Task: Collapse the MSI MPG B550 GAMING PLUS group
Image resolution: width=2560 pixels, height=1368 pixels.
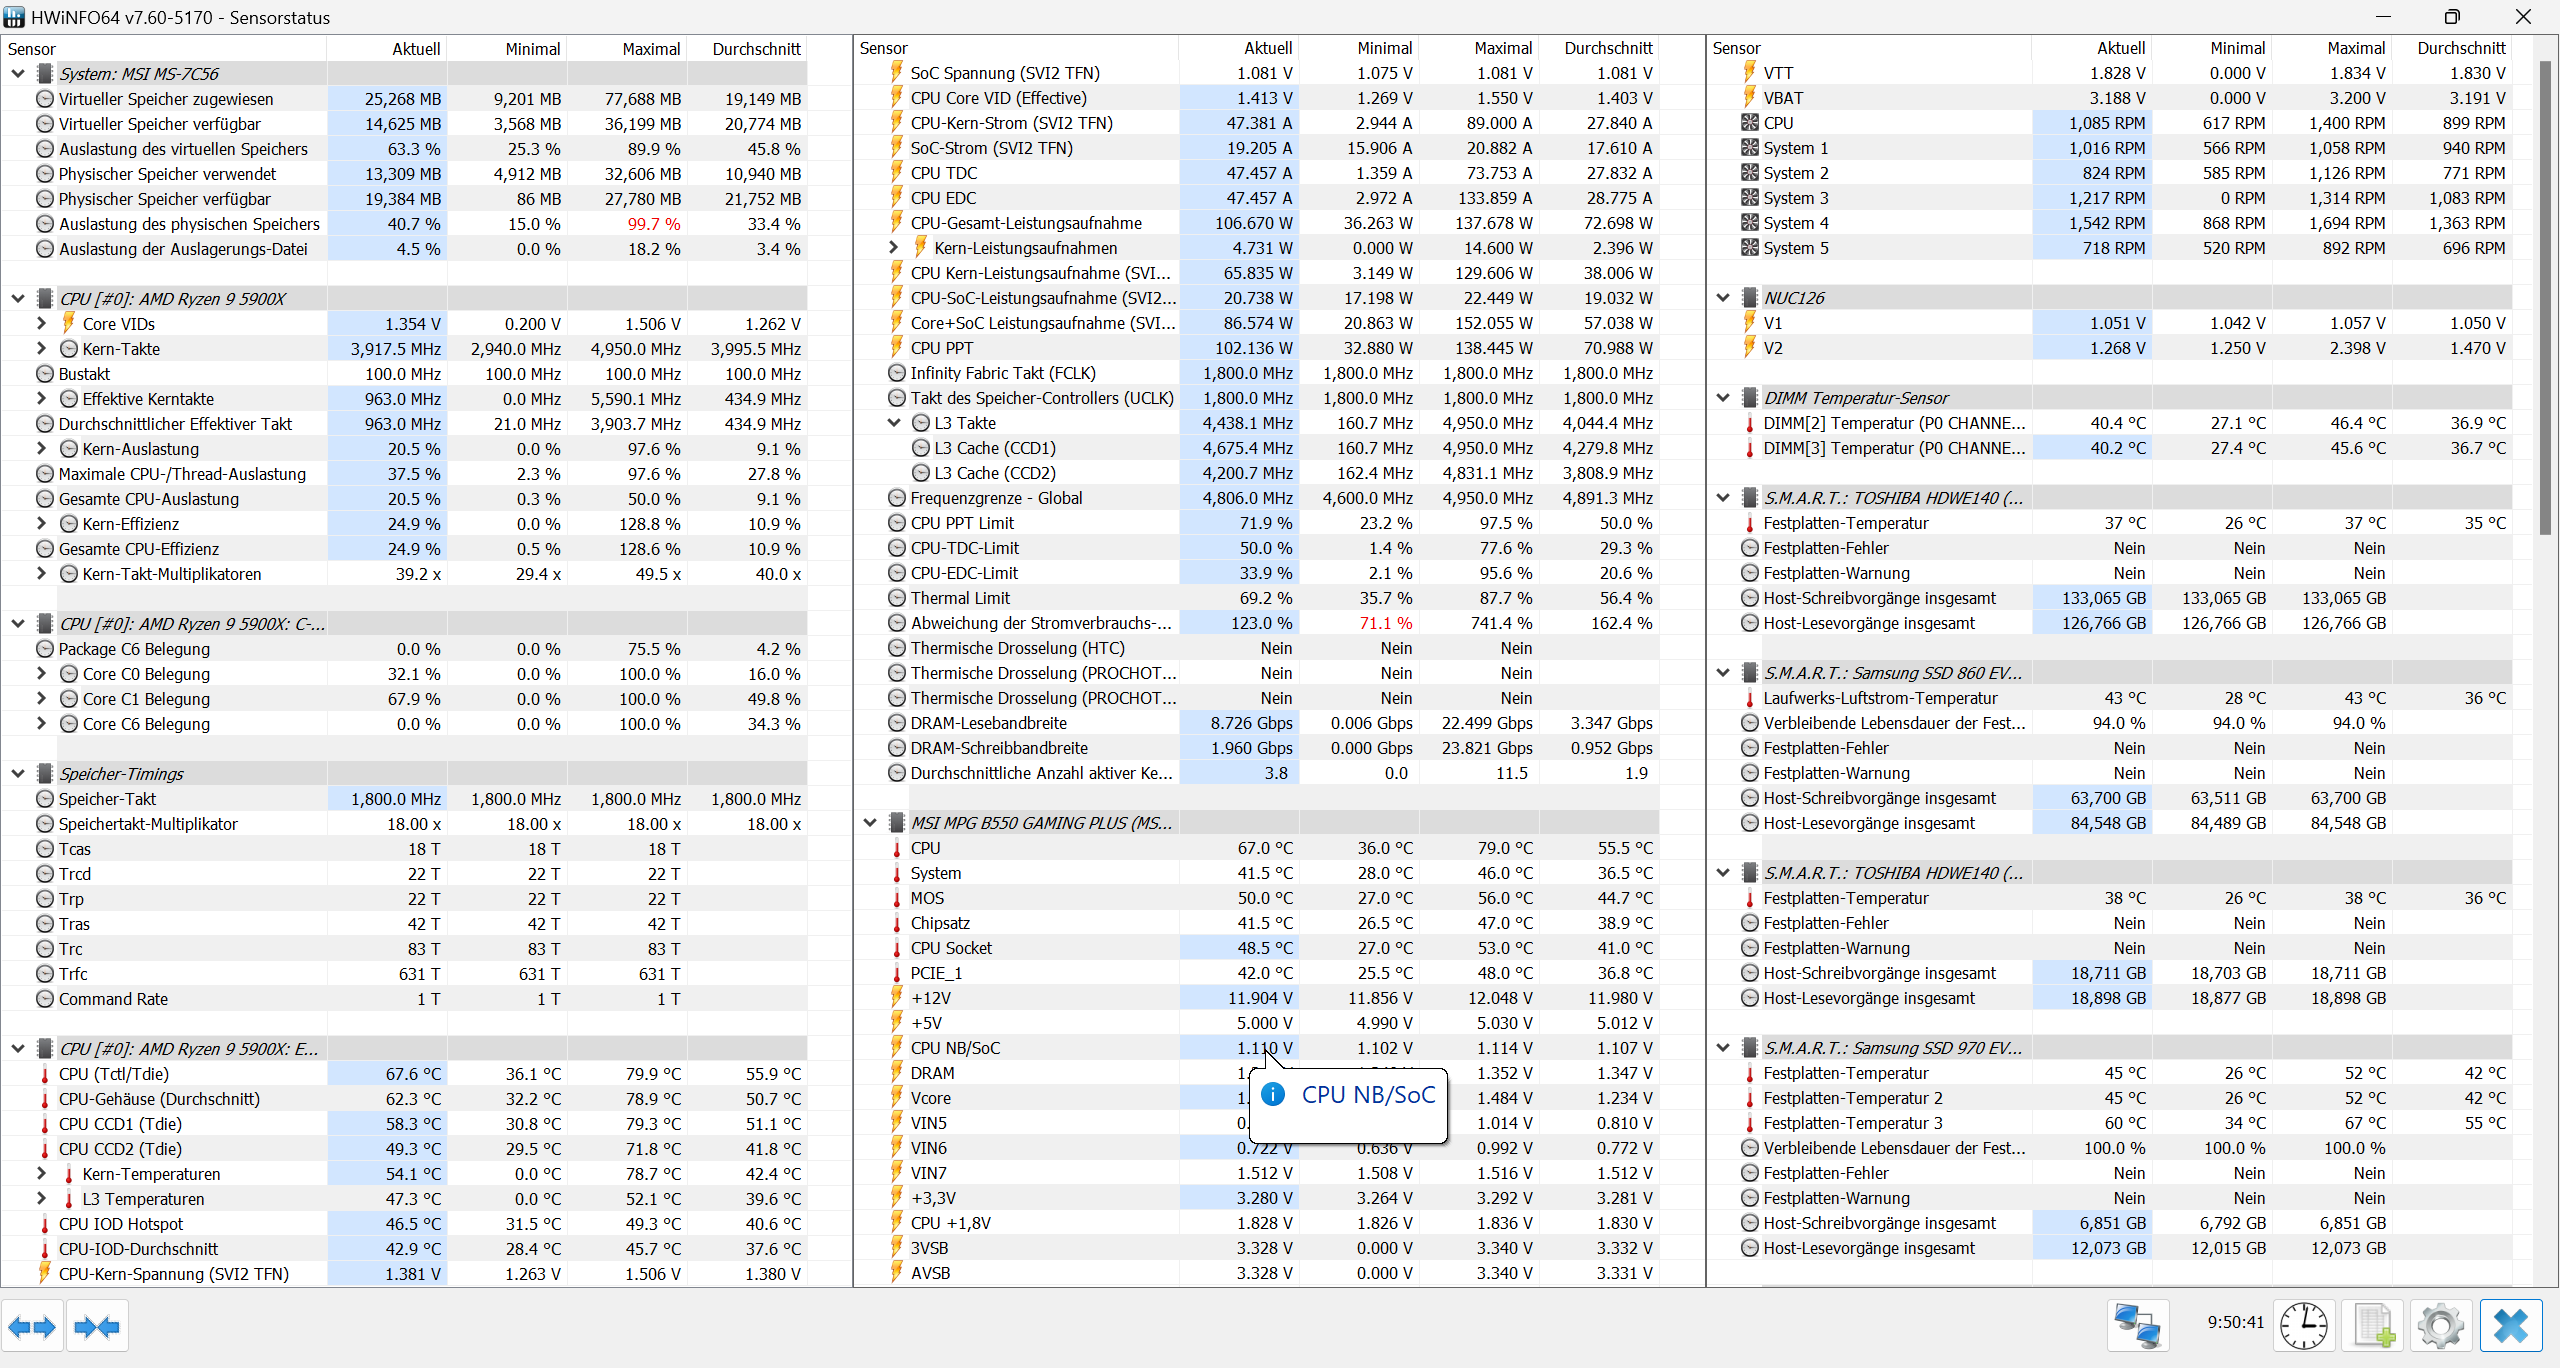Action: pos(870,822)
